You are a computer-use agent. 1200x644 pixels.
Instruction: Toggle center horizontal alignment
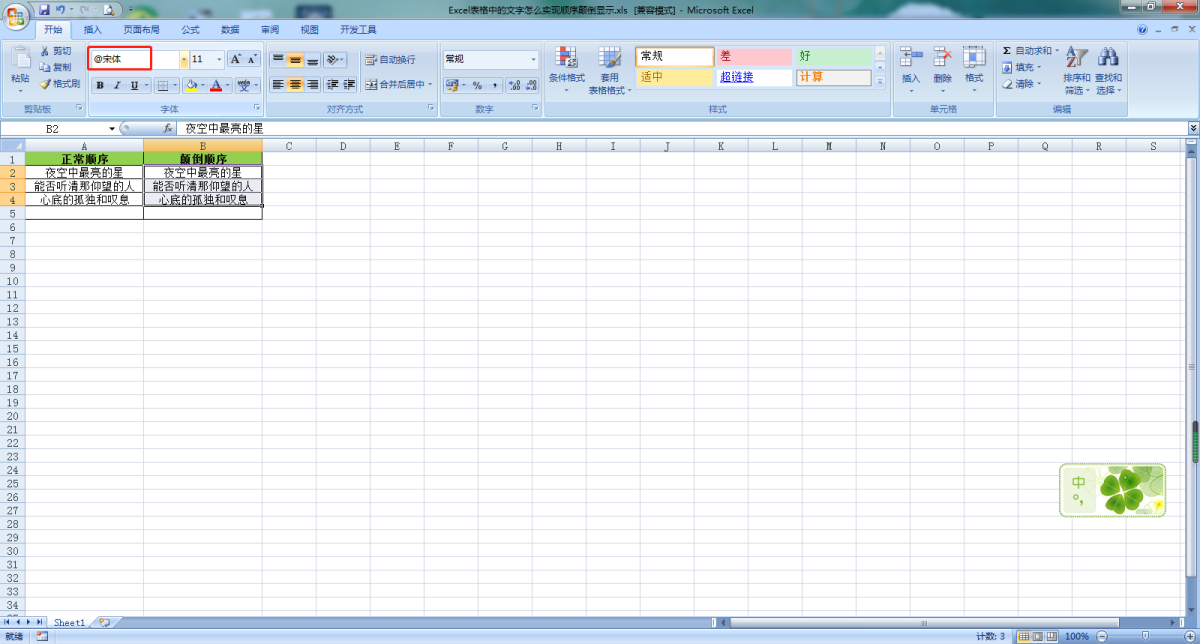pos(295,85)
